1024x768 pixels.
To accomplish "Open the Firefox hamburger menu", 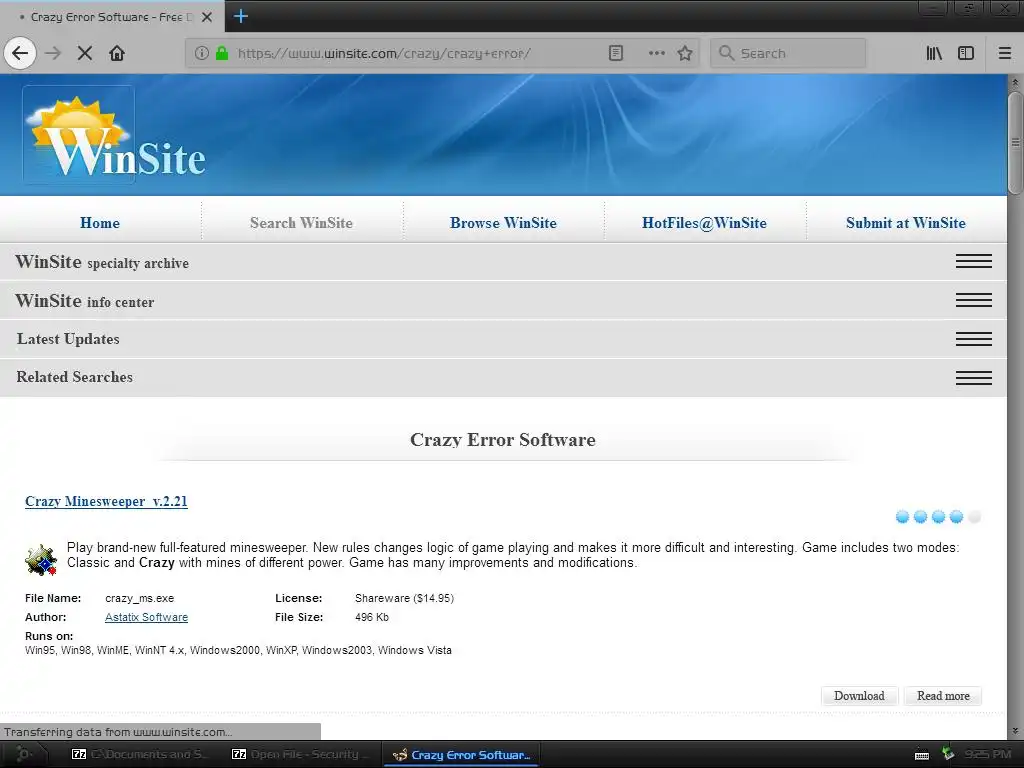I will coord(1005,53).
